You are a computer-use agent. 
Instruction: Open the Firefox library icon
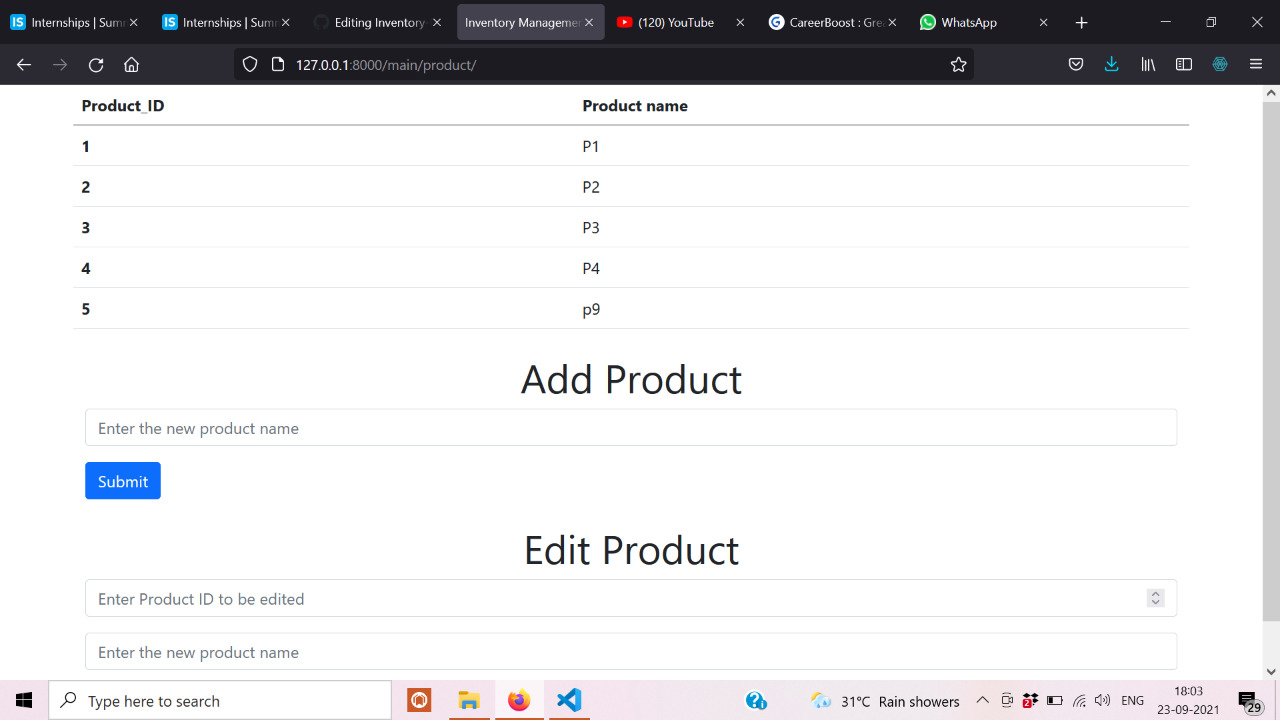[1147, 64]
